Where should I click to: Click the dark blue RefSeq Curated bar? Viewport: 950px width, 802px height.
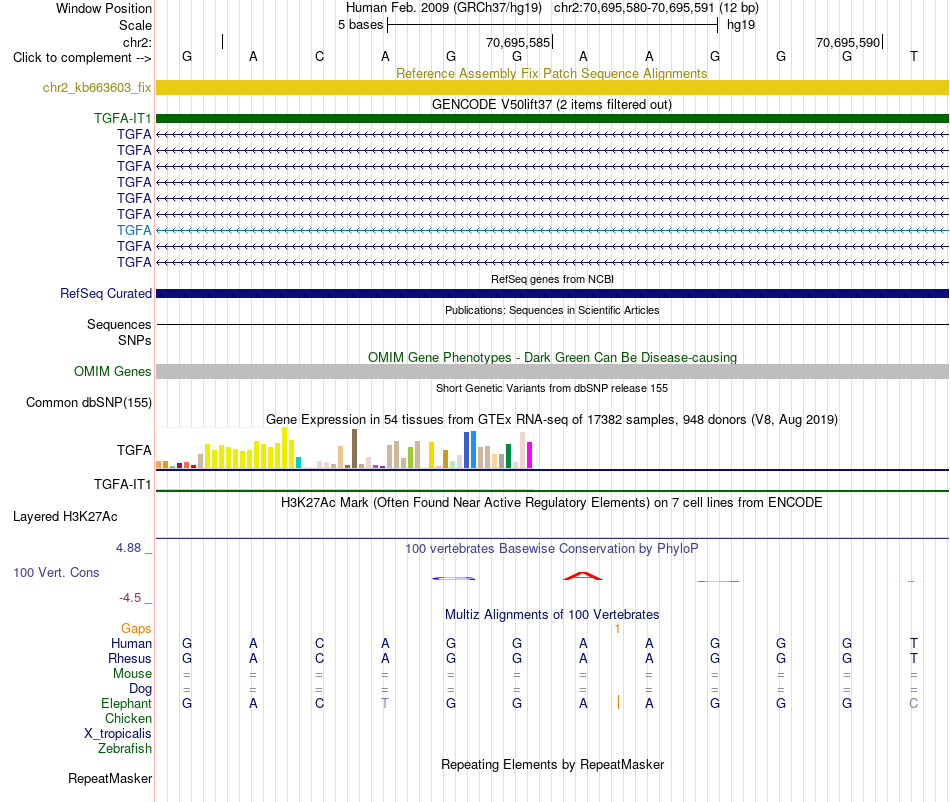tap(552, 293)
